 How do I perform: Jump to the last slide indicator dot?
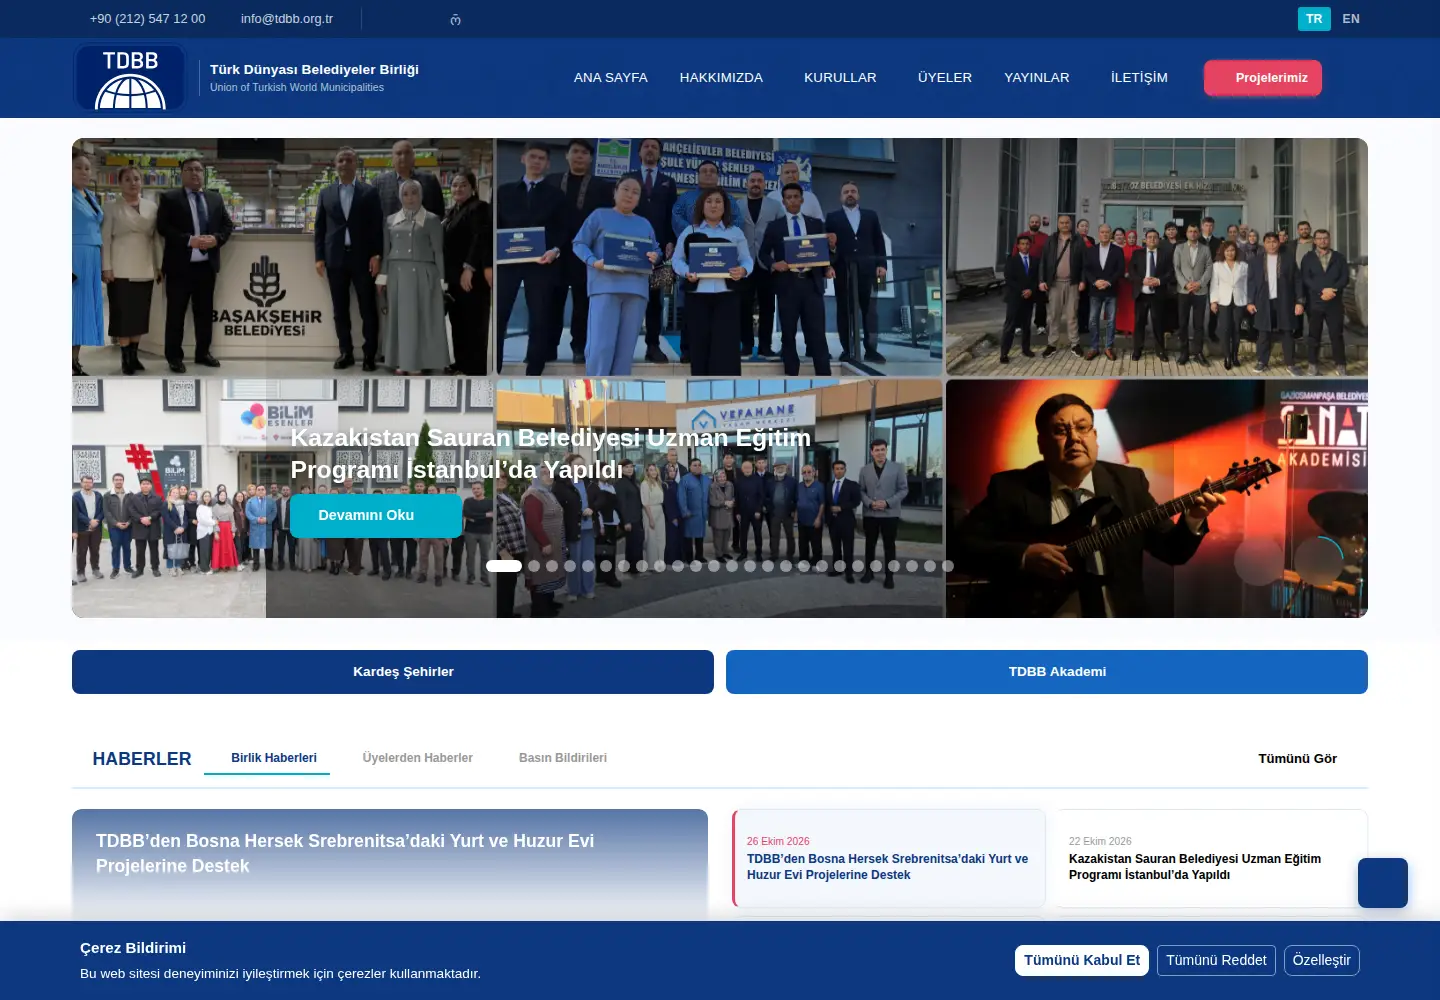coord(948,566)
